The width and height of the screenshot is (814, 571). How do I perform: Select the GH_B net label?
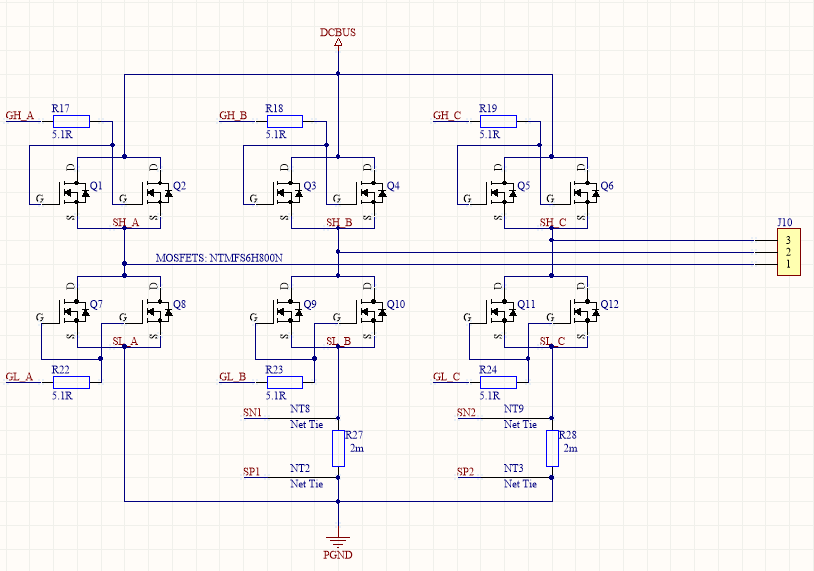click(233, 115)
